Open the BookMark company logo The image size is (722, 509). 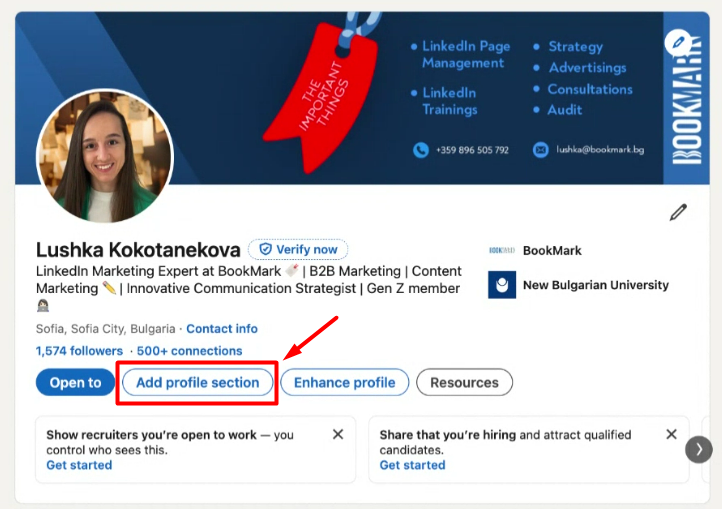[502, 251]
